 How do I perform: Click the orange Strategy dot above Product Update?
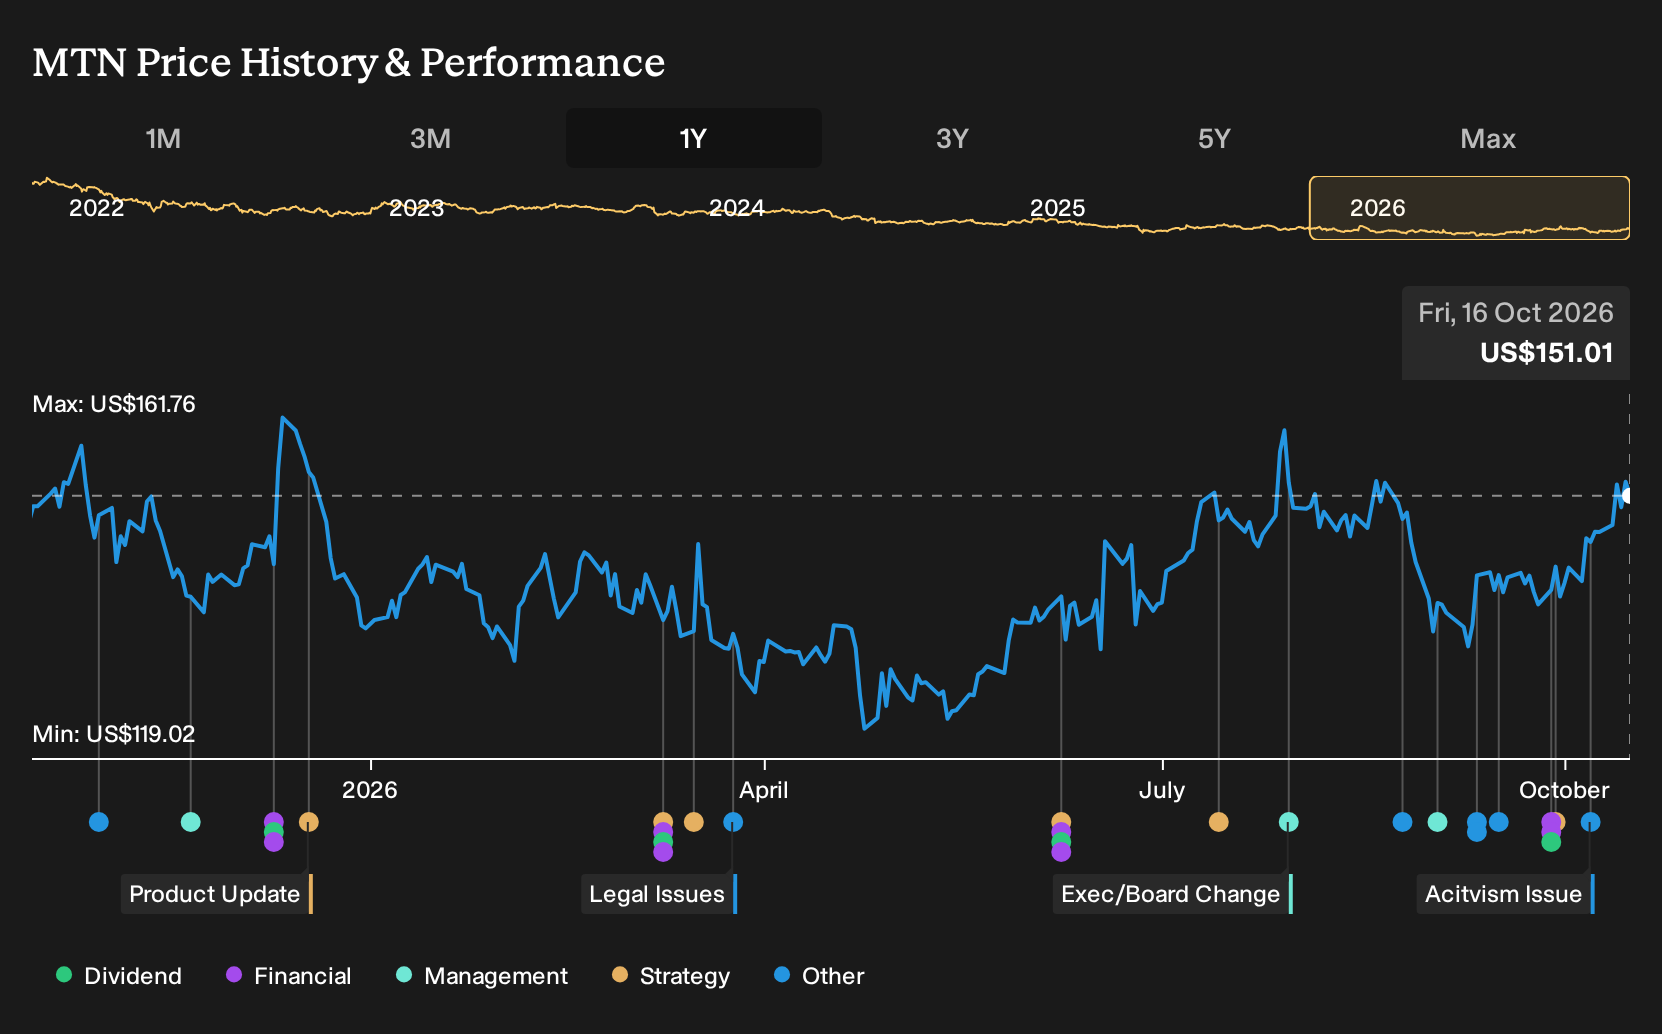(x=309, y=822)
